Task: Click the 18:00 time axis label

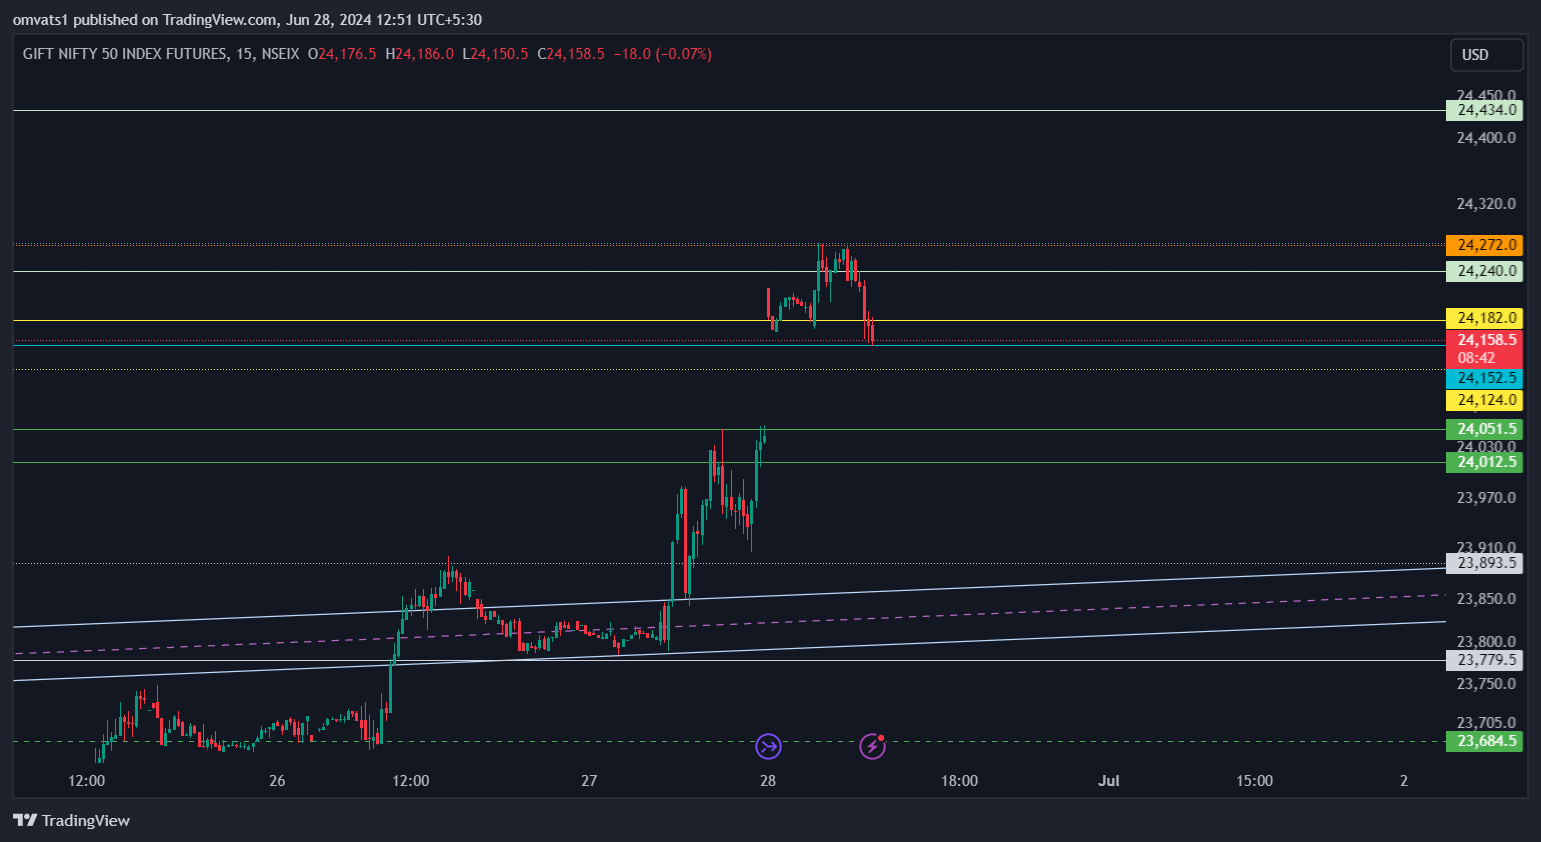Action: (959, 781)
